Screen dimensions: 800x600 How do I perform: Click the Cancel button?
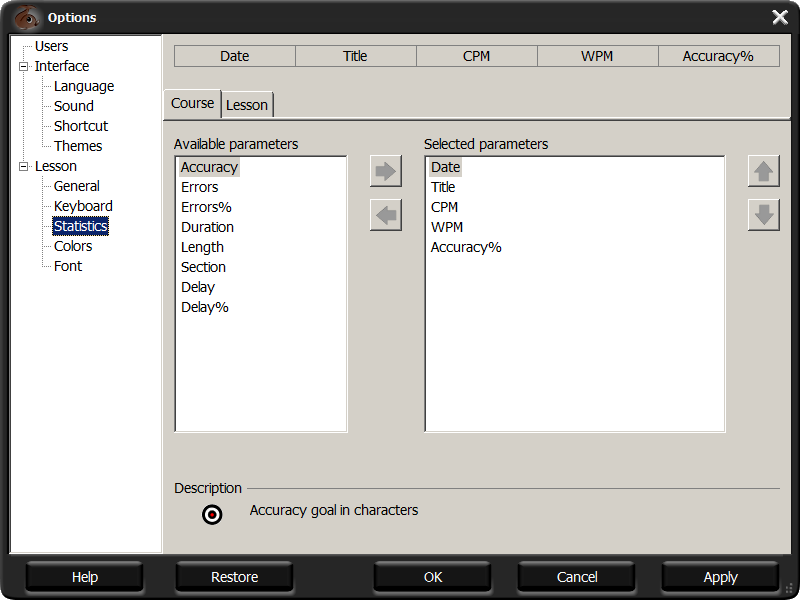click(x=577, y=577)
